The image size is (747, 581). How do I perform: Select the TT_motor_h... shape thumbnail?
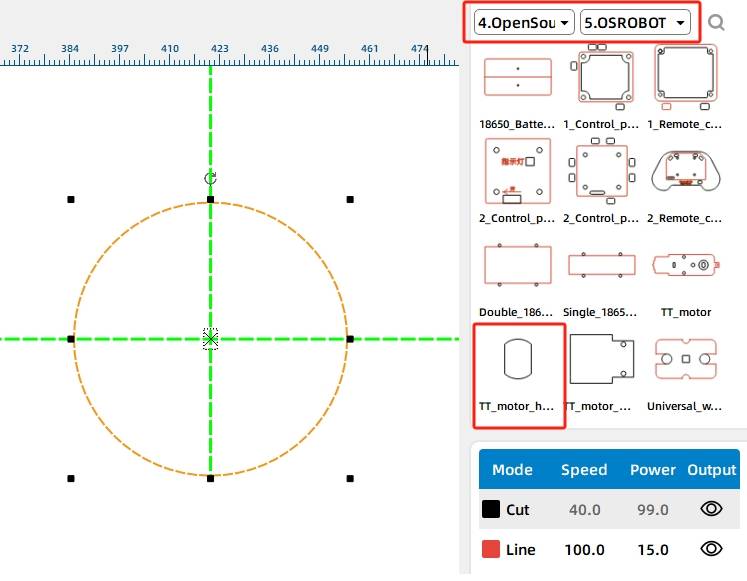(518, 359)
